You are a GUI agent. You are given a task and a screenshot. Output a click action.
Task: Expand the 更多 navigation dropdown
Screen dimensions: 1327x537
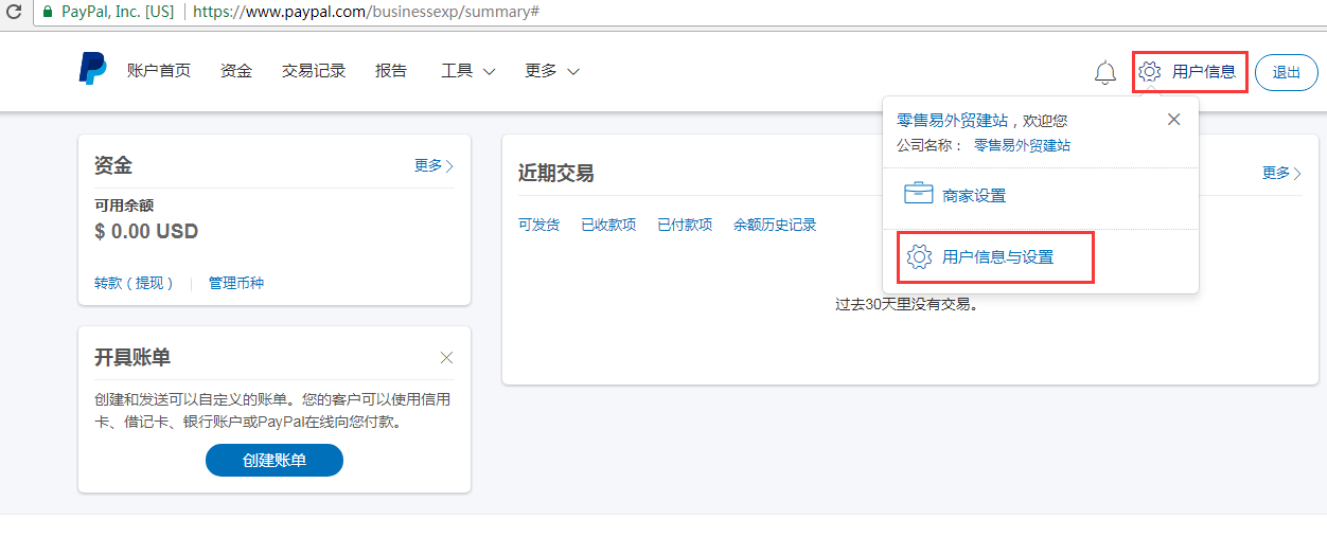552,71
